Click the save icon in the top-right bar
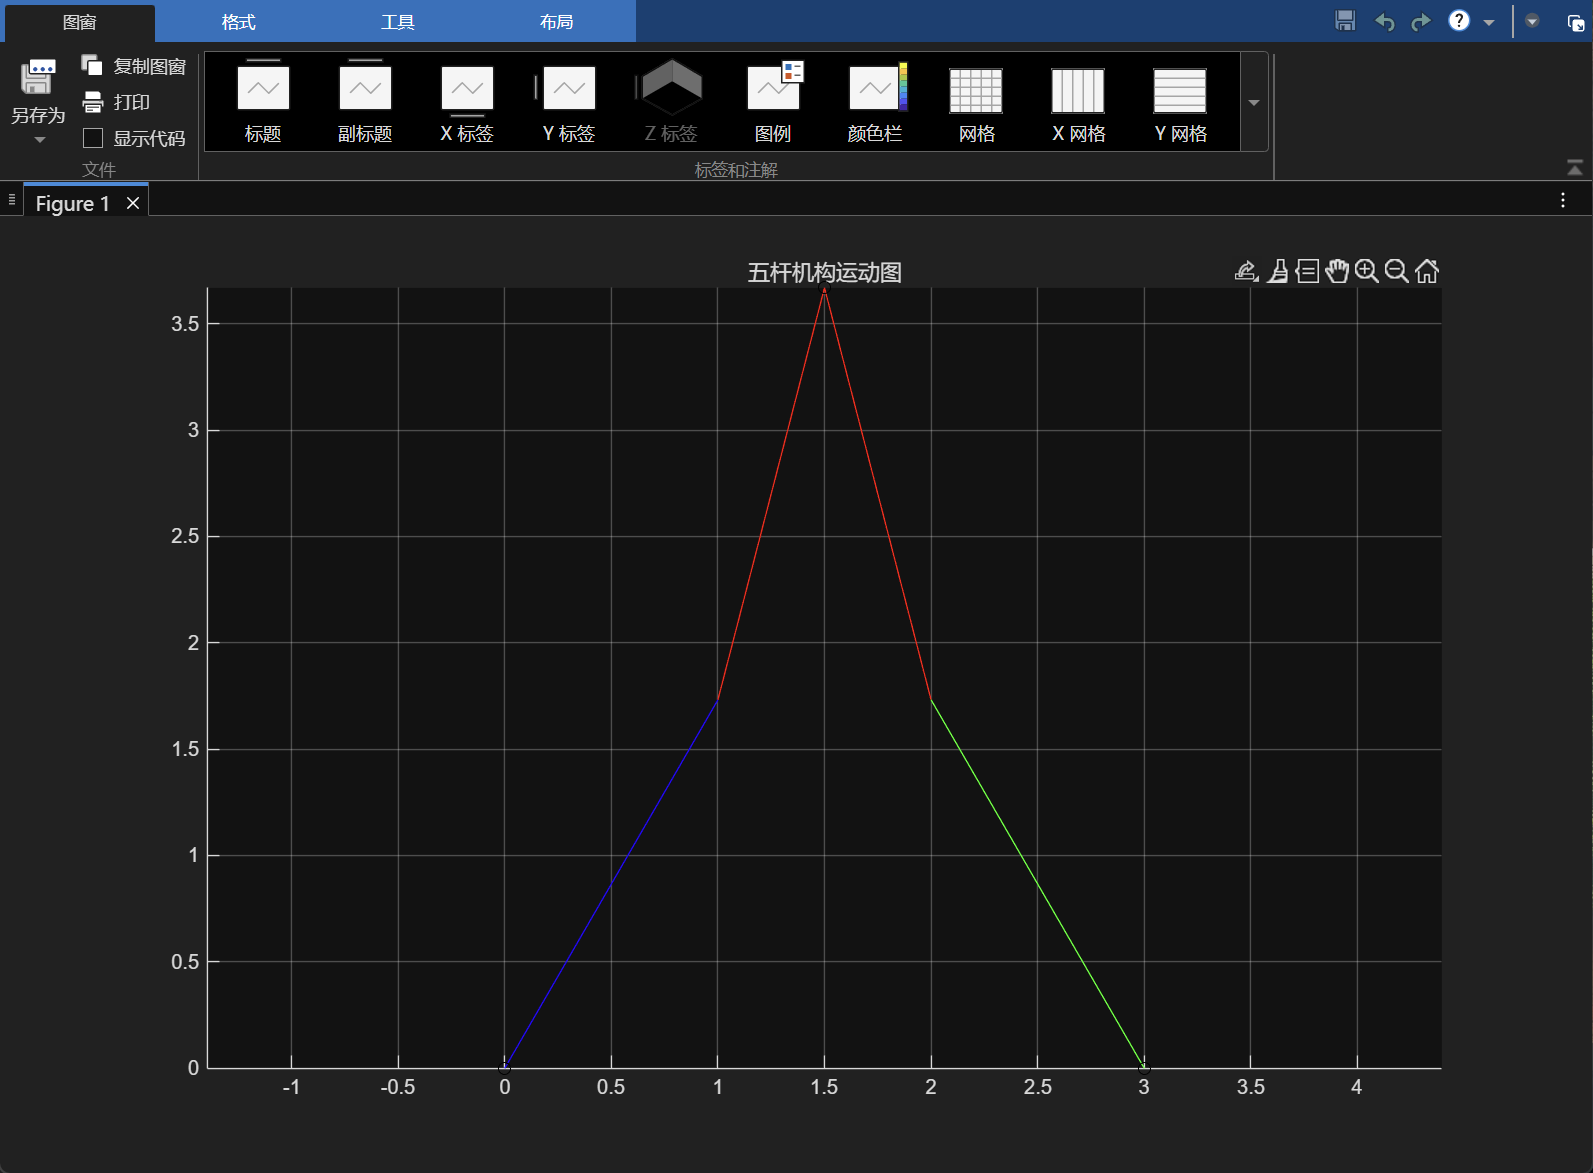The image size is (1593, 1173). (1345, 21)
